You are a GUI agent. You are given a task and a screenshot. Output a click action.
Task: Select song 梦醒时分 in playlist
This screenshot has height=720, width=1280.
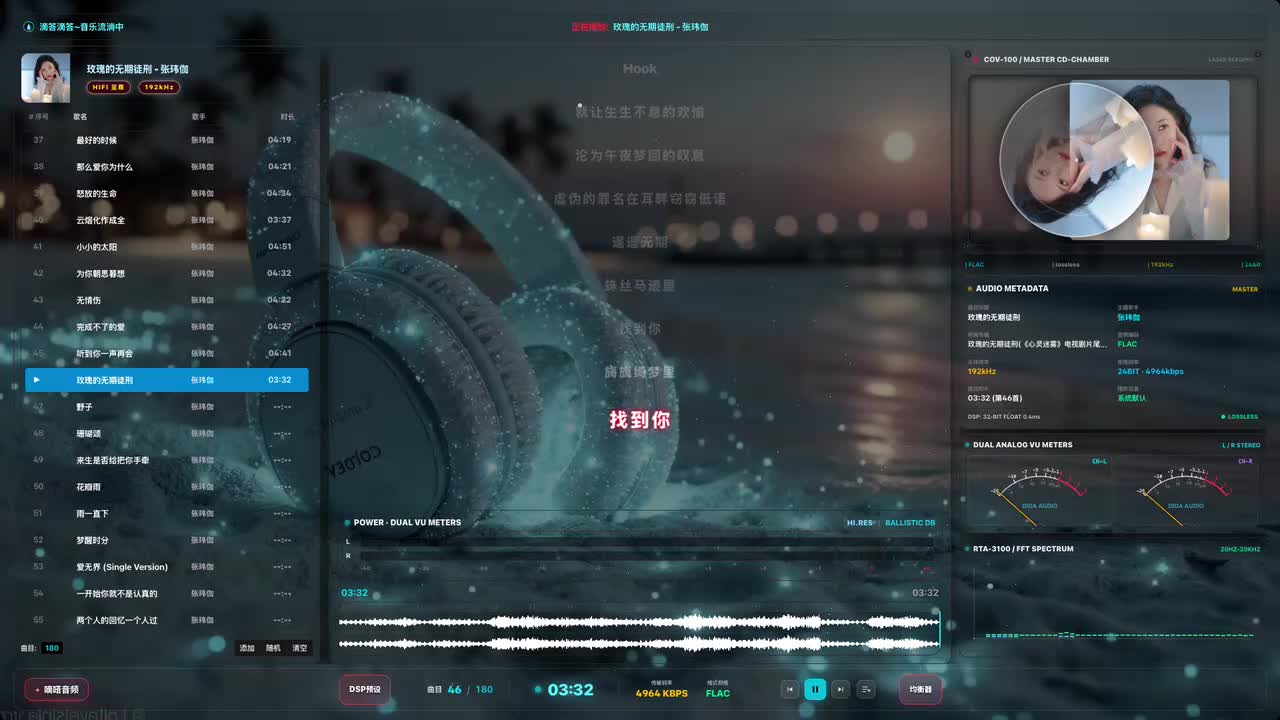pos(167,540)
